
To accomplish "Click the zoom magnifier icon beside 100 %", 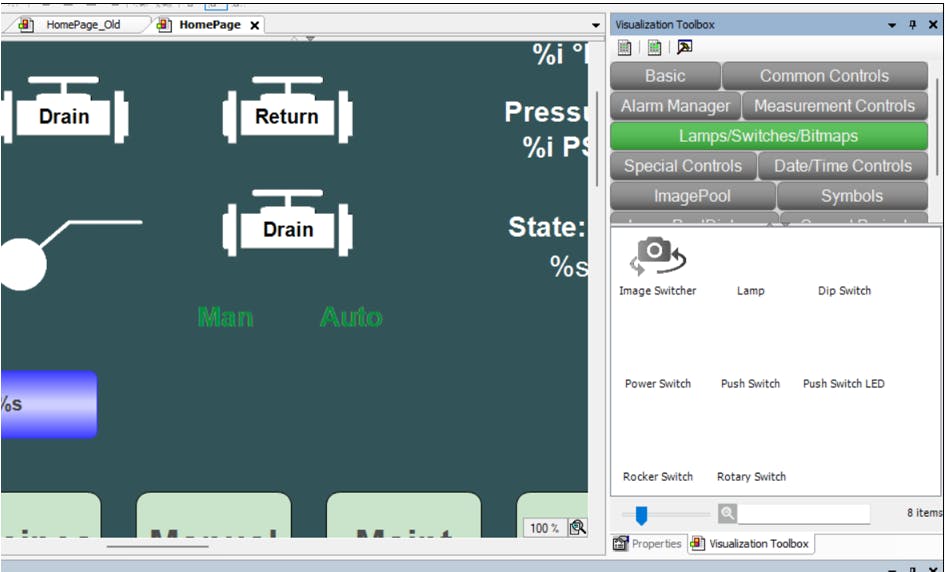I will (x=577, y=527).
